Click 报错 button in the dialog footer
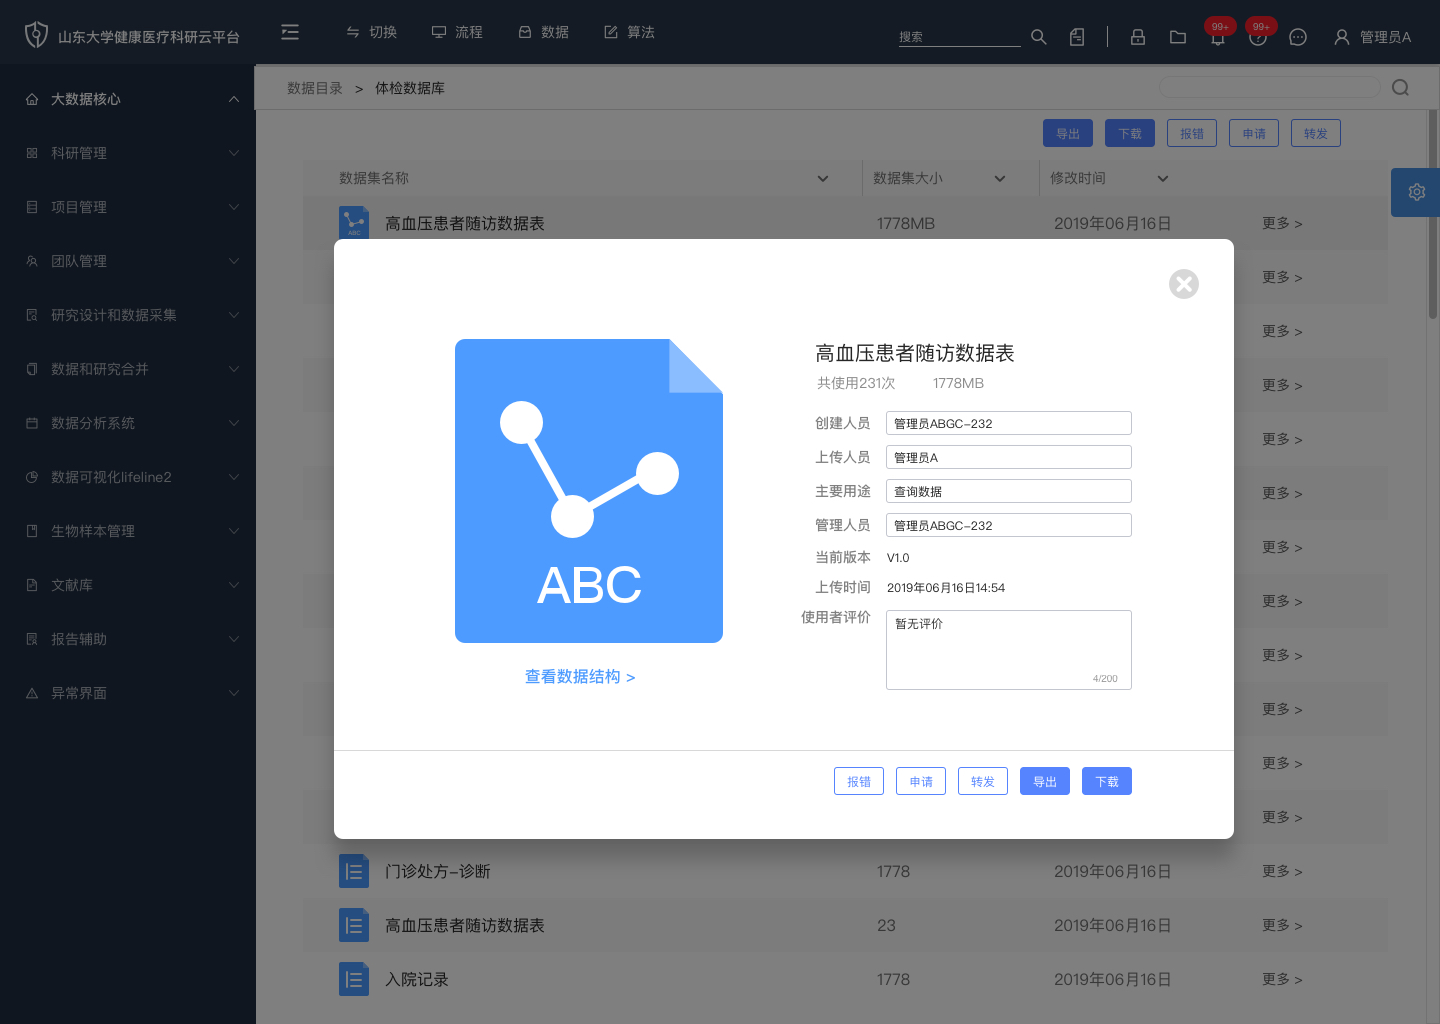Screen dimensions: 1440x1024 coord(859,781)
